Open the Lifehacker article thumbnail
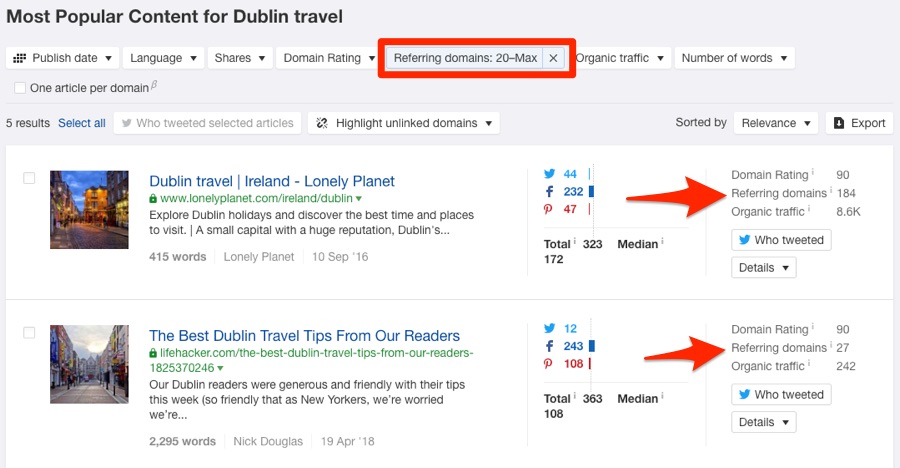 pos(89,364)
